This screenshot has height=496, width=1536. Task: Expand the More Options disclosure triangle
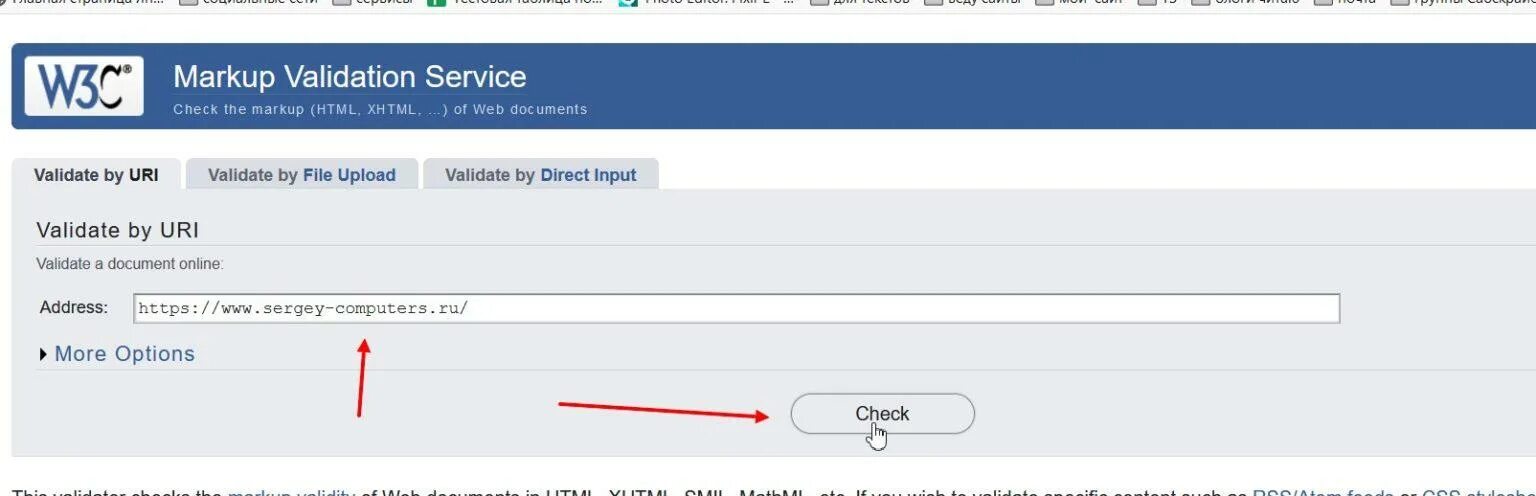pyautogui.click(x=43, y=354)
